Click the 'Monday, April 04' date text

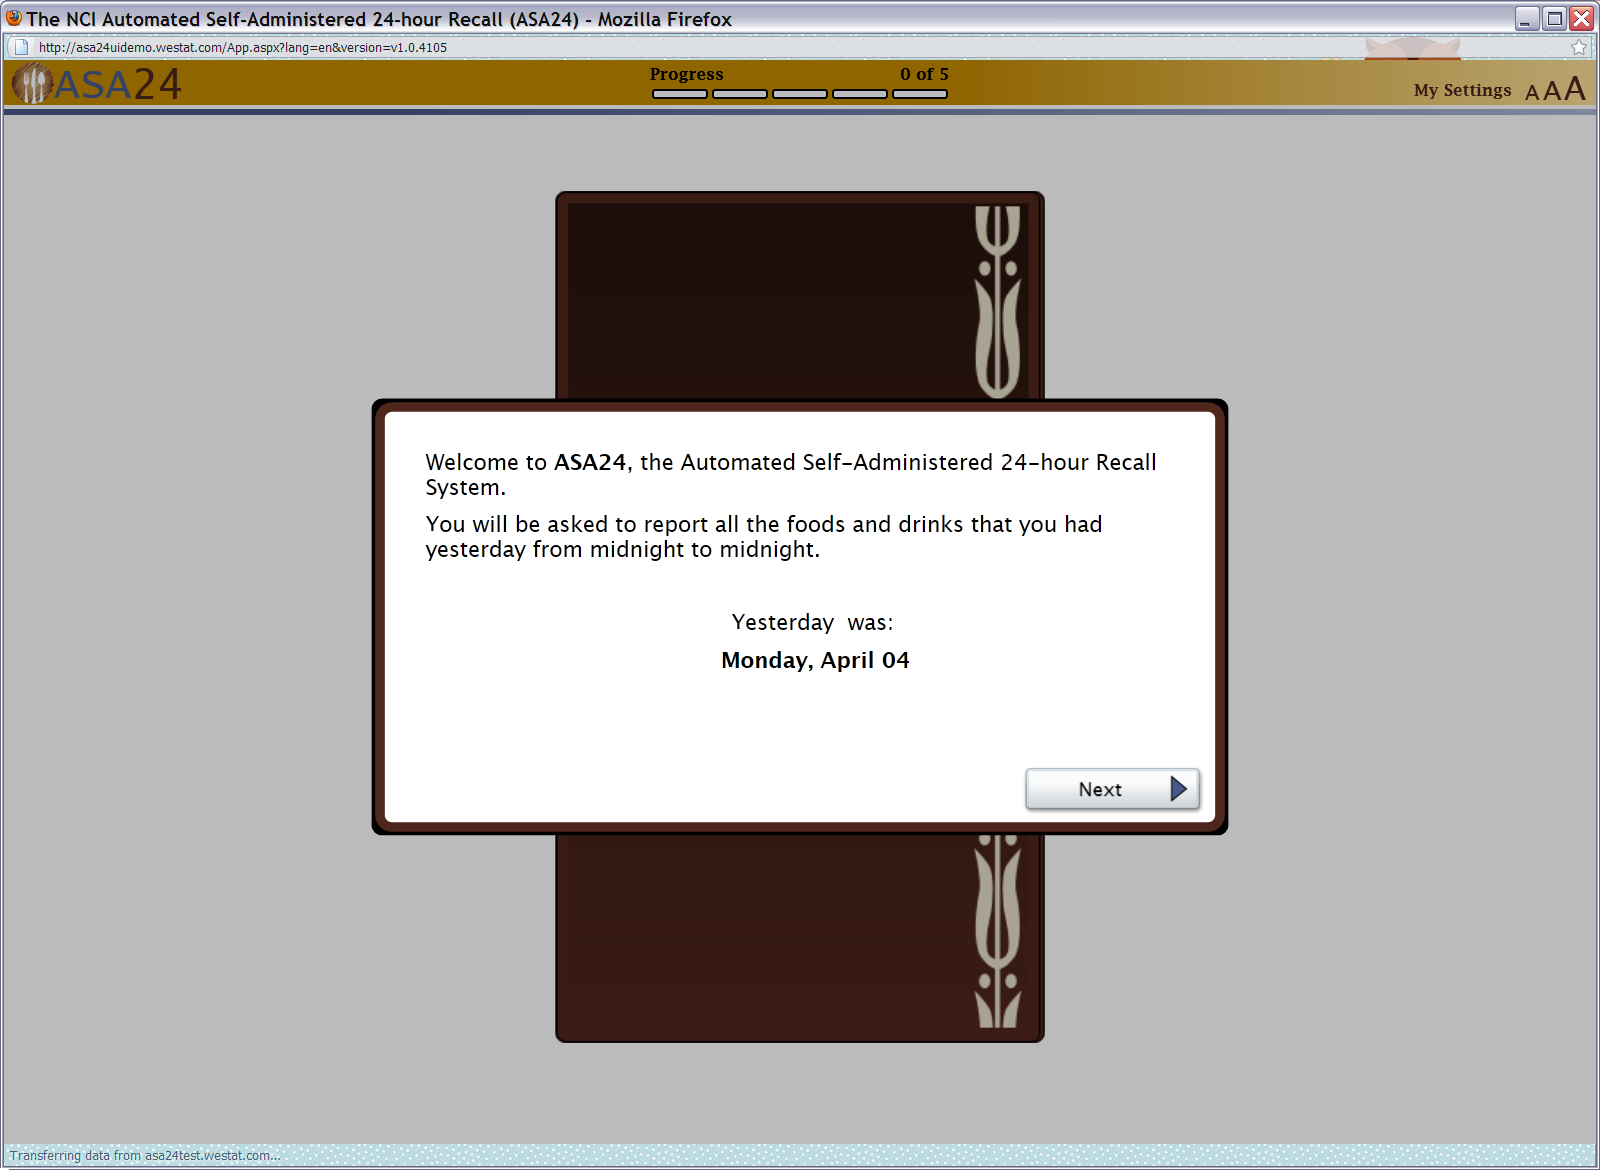815,660
